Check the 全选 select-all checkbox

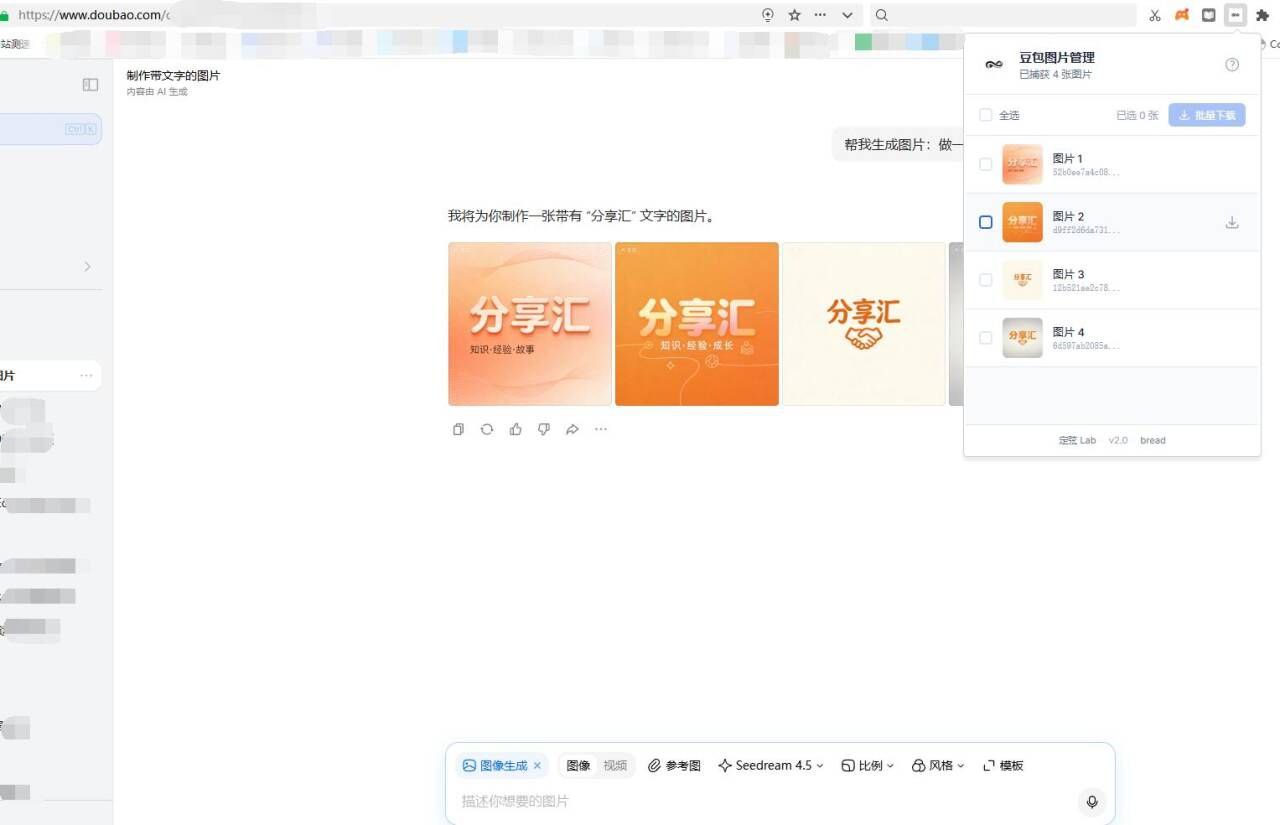(x=985, y=115)
